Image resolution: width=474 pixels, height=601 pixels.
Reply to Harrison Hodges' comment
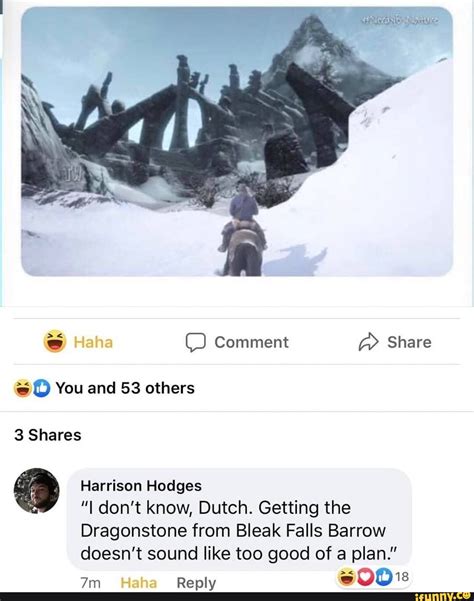pos(196,583)
